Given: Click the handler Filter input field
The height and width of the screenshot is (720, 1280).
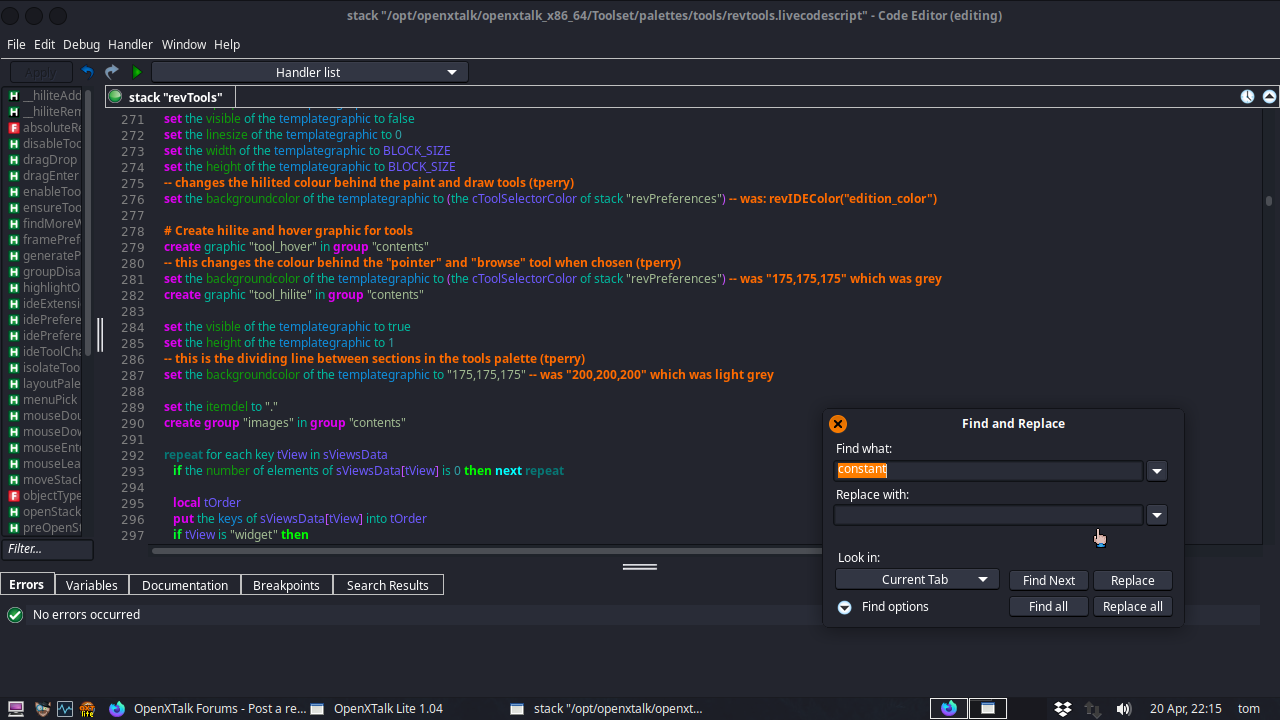Looking at the screenshot, I should [x=47, y=549].
